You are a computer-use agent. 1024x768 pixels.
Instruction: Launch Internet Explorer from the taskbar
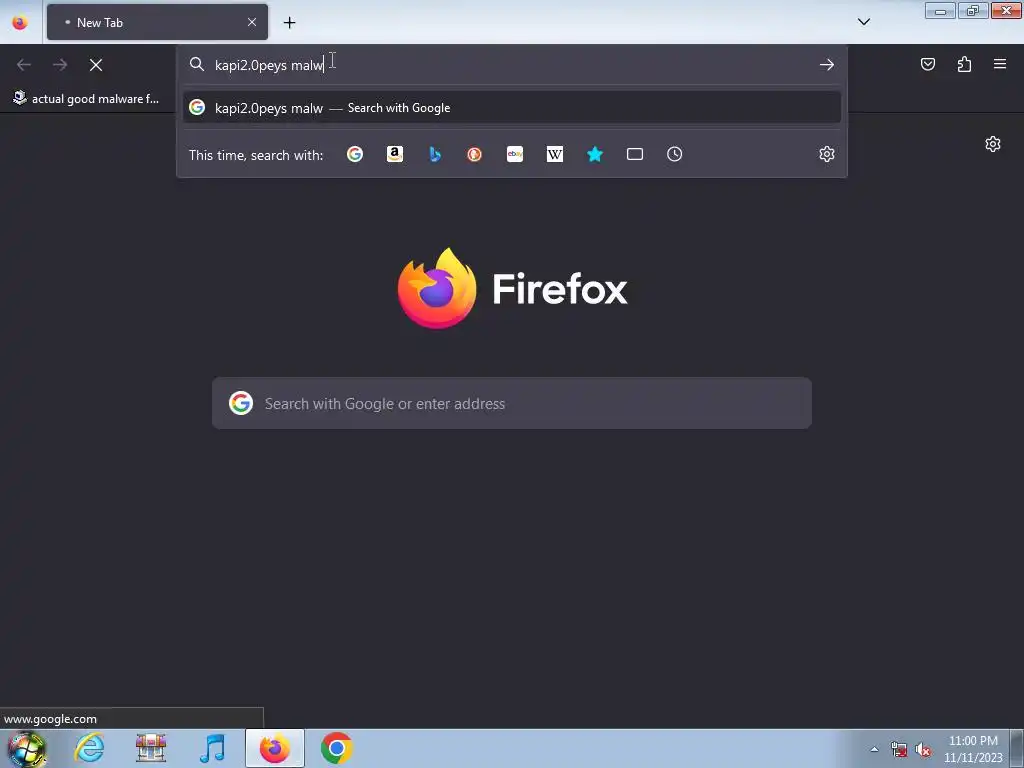tap(89, 748)
